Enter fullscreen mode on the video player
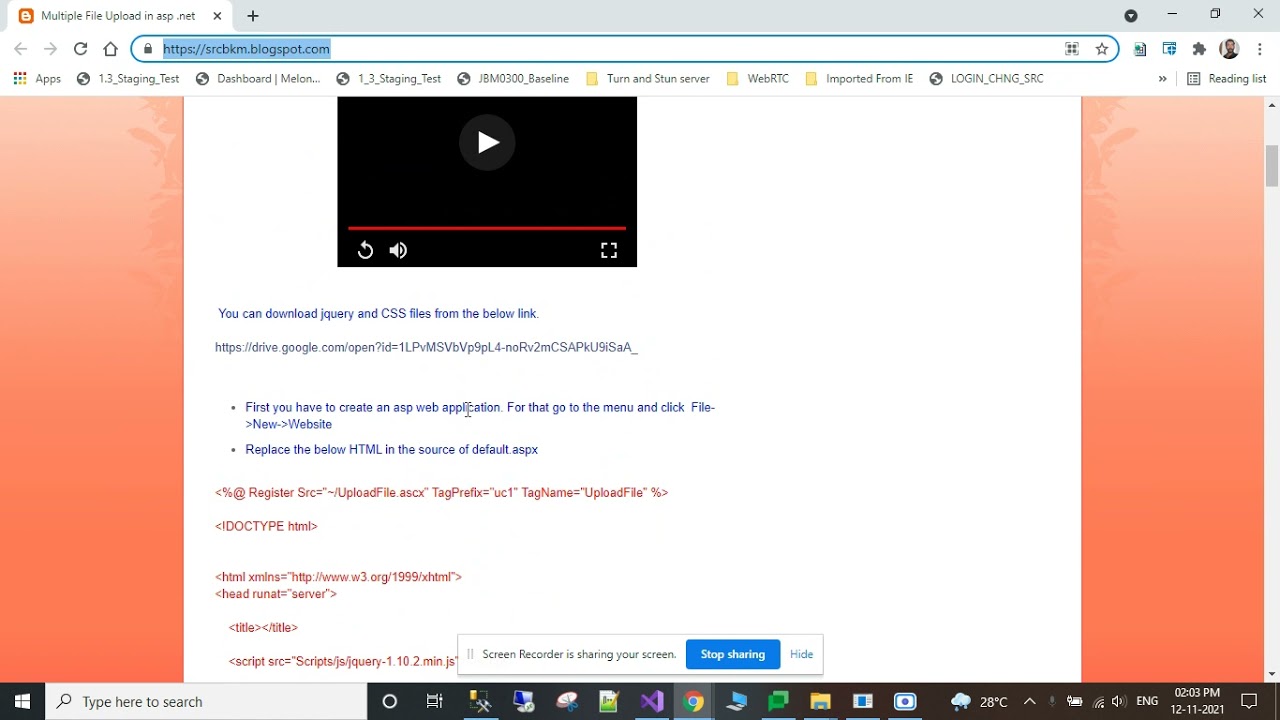Viewport: 1280px width, 720px height. coord(608,250)
